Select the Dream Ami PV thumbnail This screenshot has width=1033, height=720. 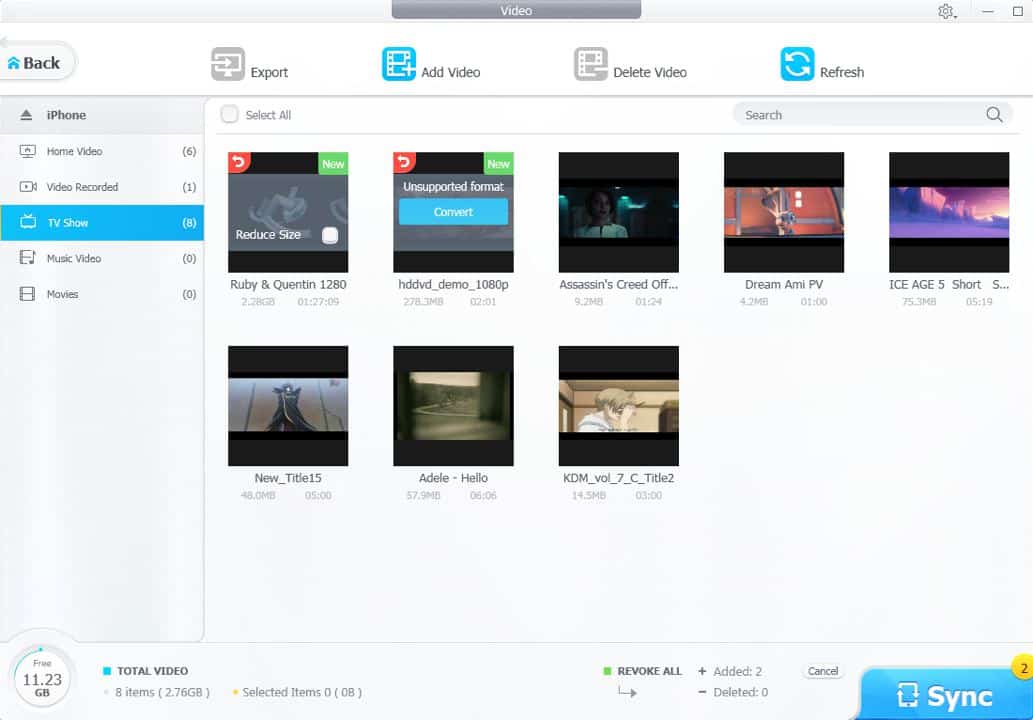coord(784,212)
